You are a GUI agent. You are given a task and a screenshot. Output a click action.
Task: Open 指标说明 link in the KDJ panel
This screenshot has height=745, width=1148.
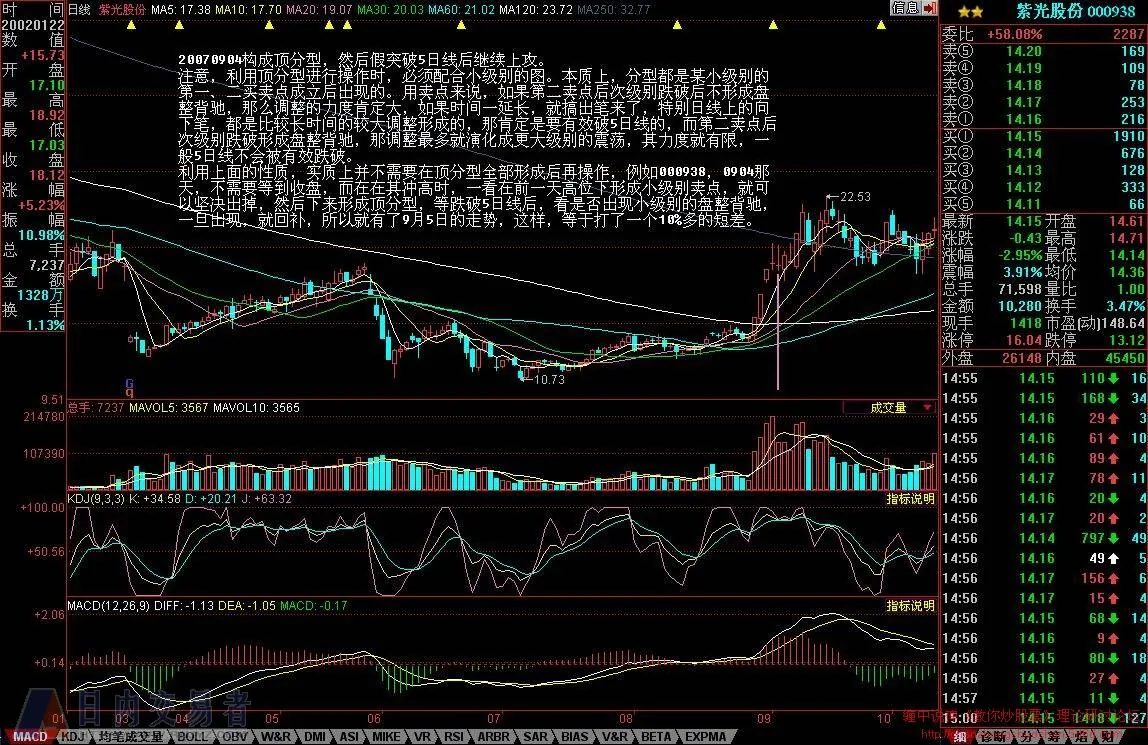pos(910,499)
